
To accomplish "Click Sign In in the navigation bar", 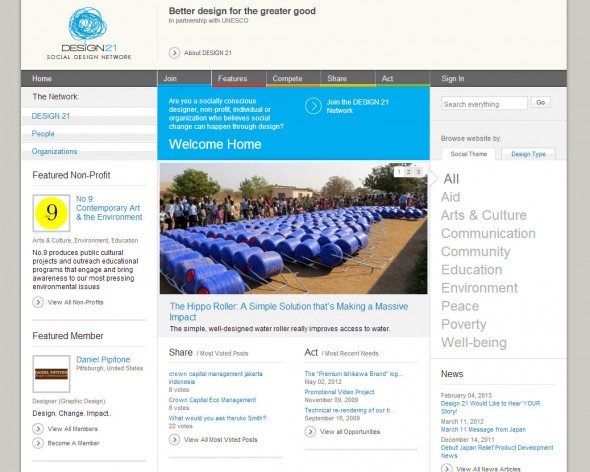I will point(453,79).
